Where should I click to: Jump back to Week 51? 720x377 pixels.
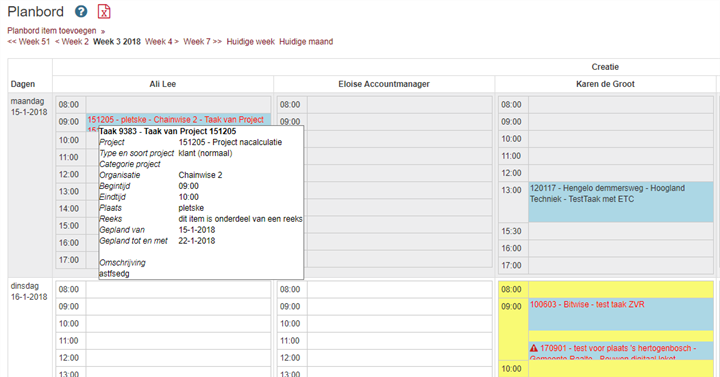pos(29,42)
